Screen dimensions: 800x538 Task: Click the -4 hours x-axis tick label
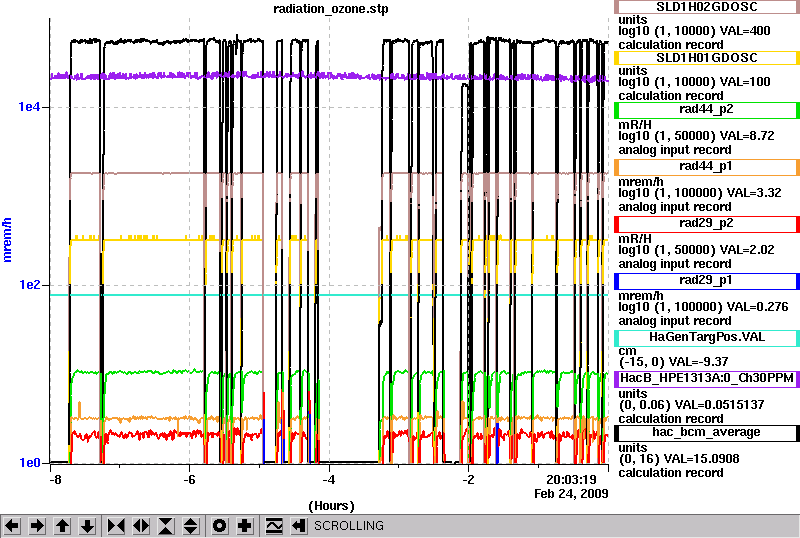click(x=329, y=480)
